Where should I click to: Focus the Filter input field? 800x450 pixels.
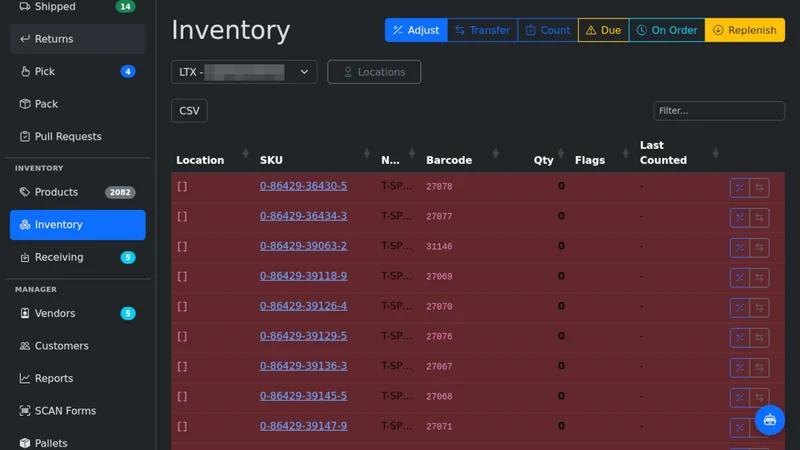click(719, 111)
